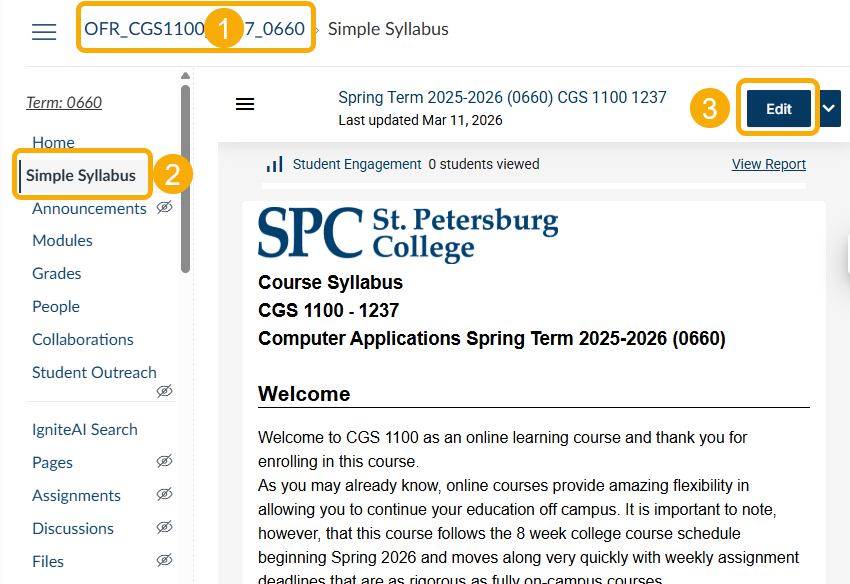Collapse course navigation with the syllabus header hamburger

point(245,103)
